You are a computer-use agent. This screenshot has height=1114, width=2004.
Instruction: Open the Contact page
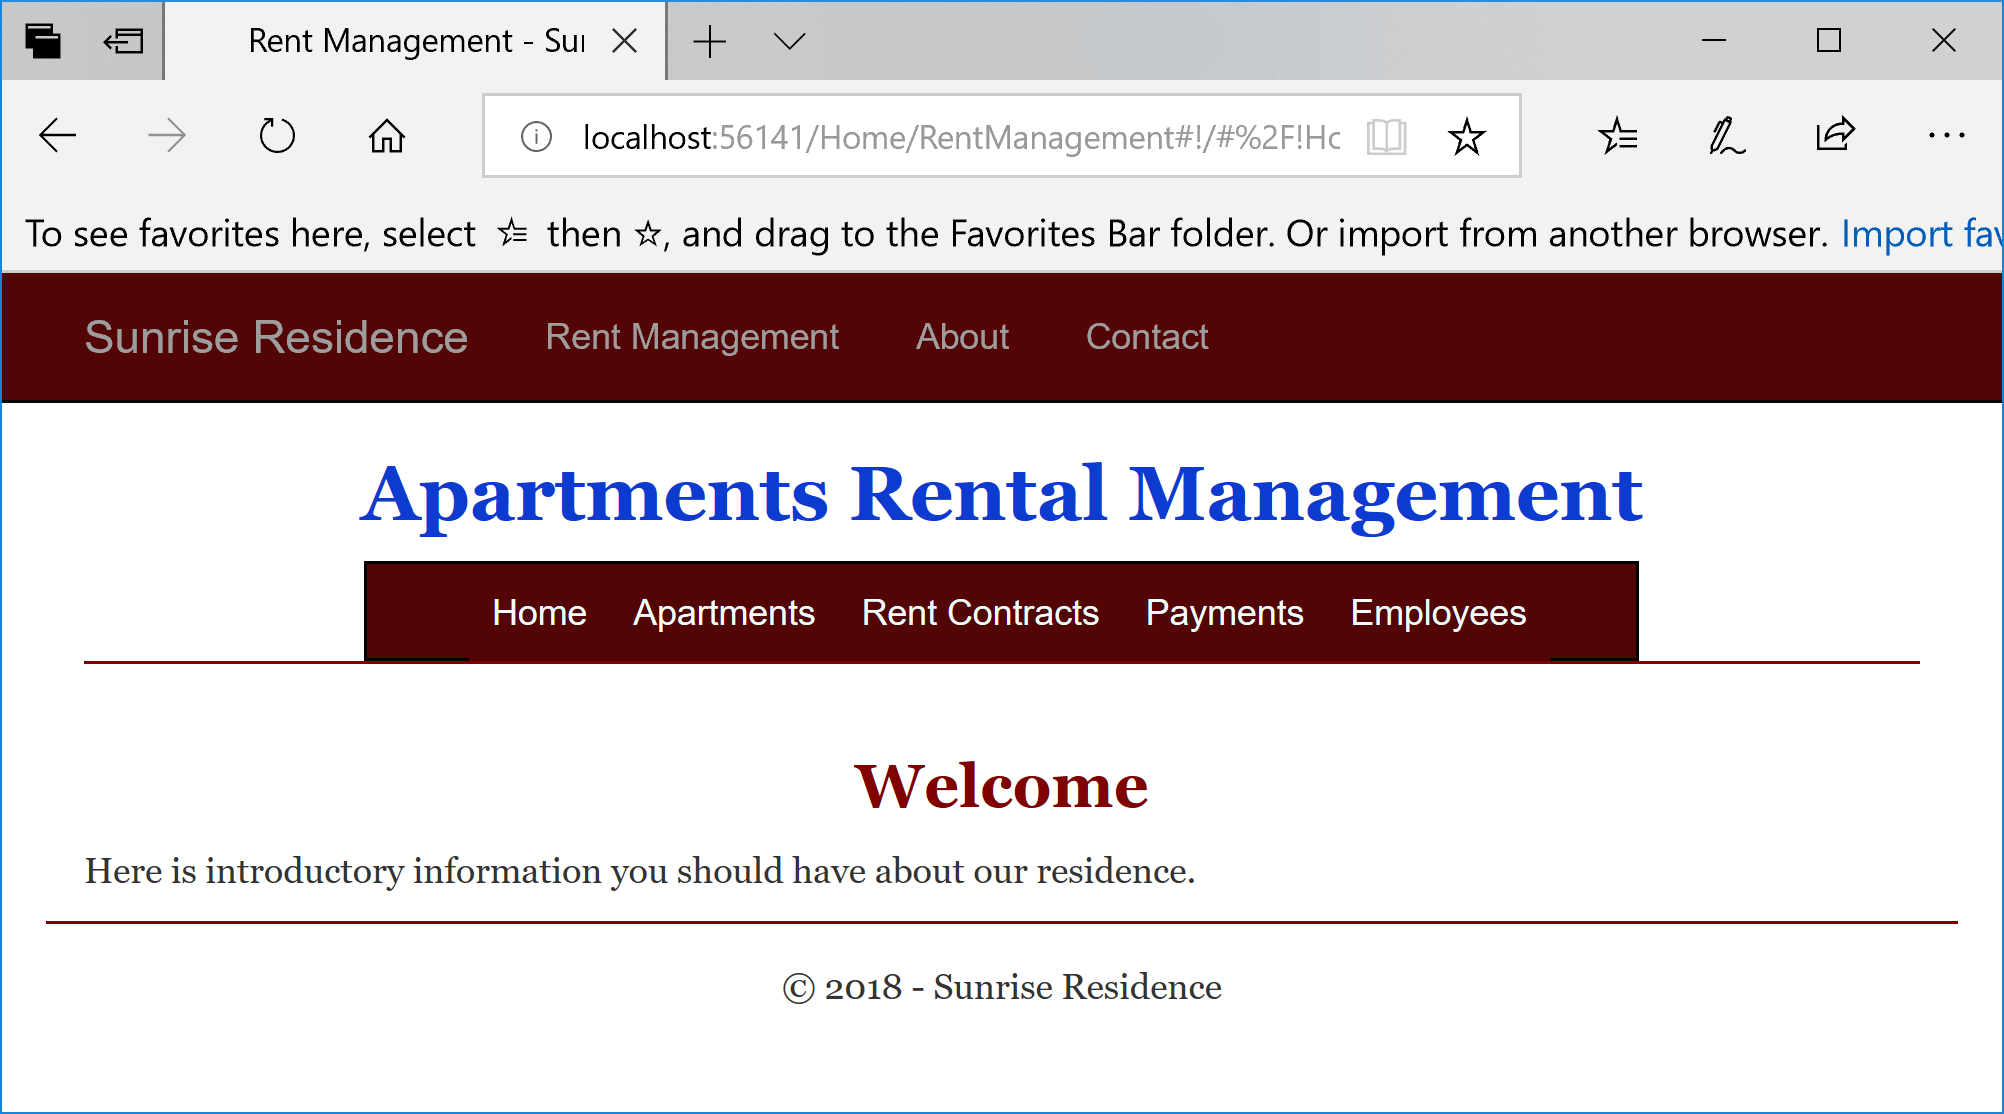1147,337
